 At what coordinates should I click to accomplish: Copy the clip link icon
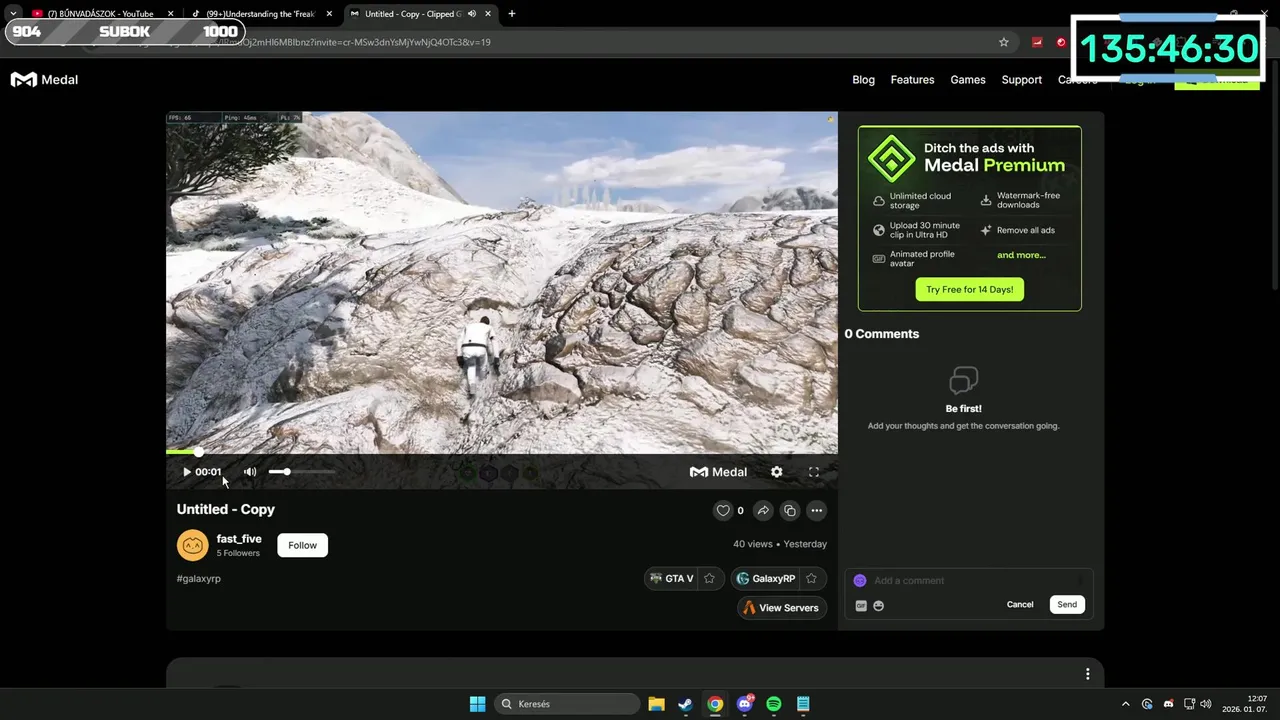pos(790,510)
